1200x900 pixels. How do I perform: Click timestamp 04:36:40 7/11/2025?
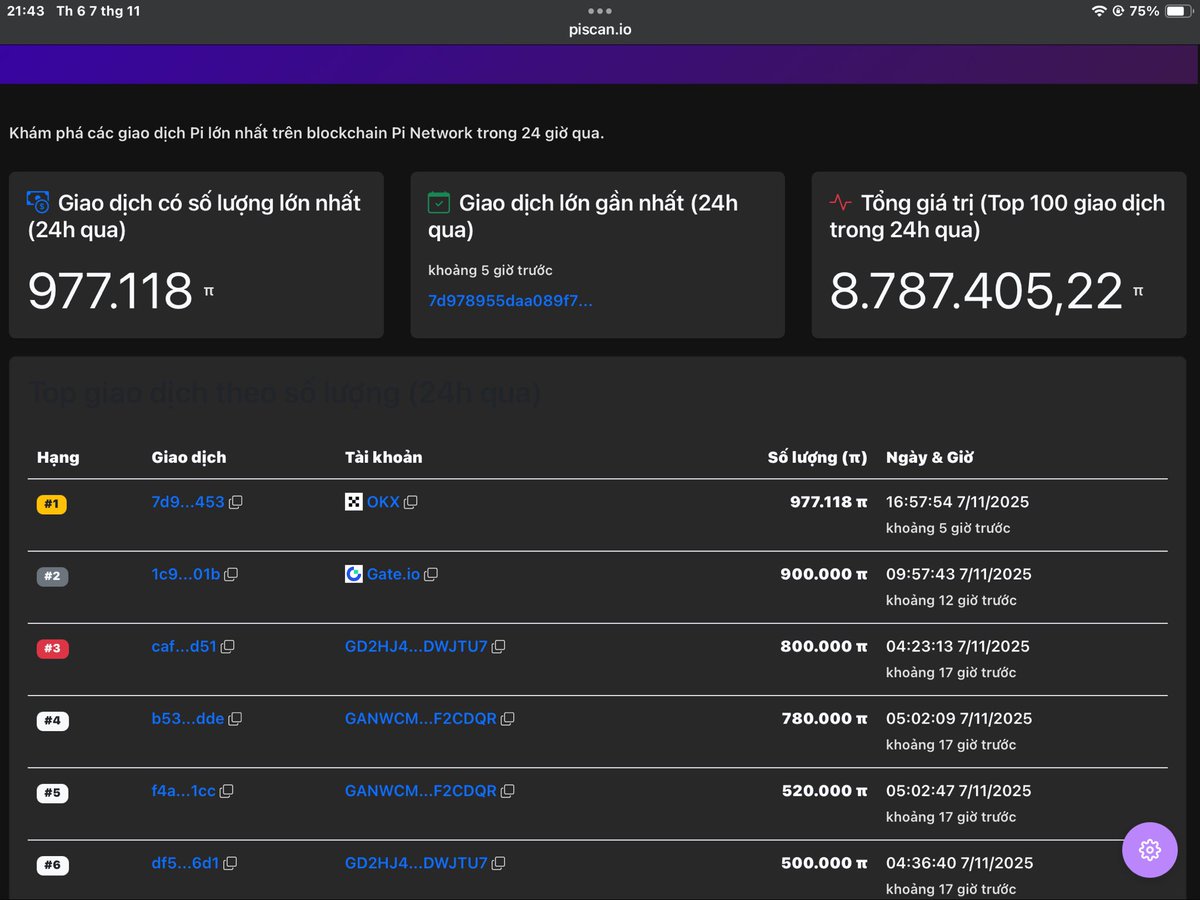click(x=959, y=862)
